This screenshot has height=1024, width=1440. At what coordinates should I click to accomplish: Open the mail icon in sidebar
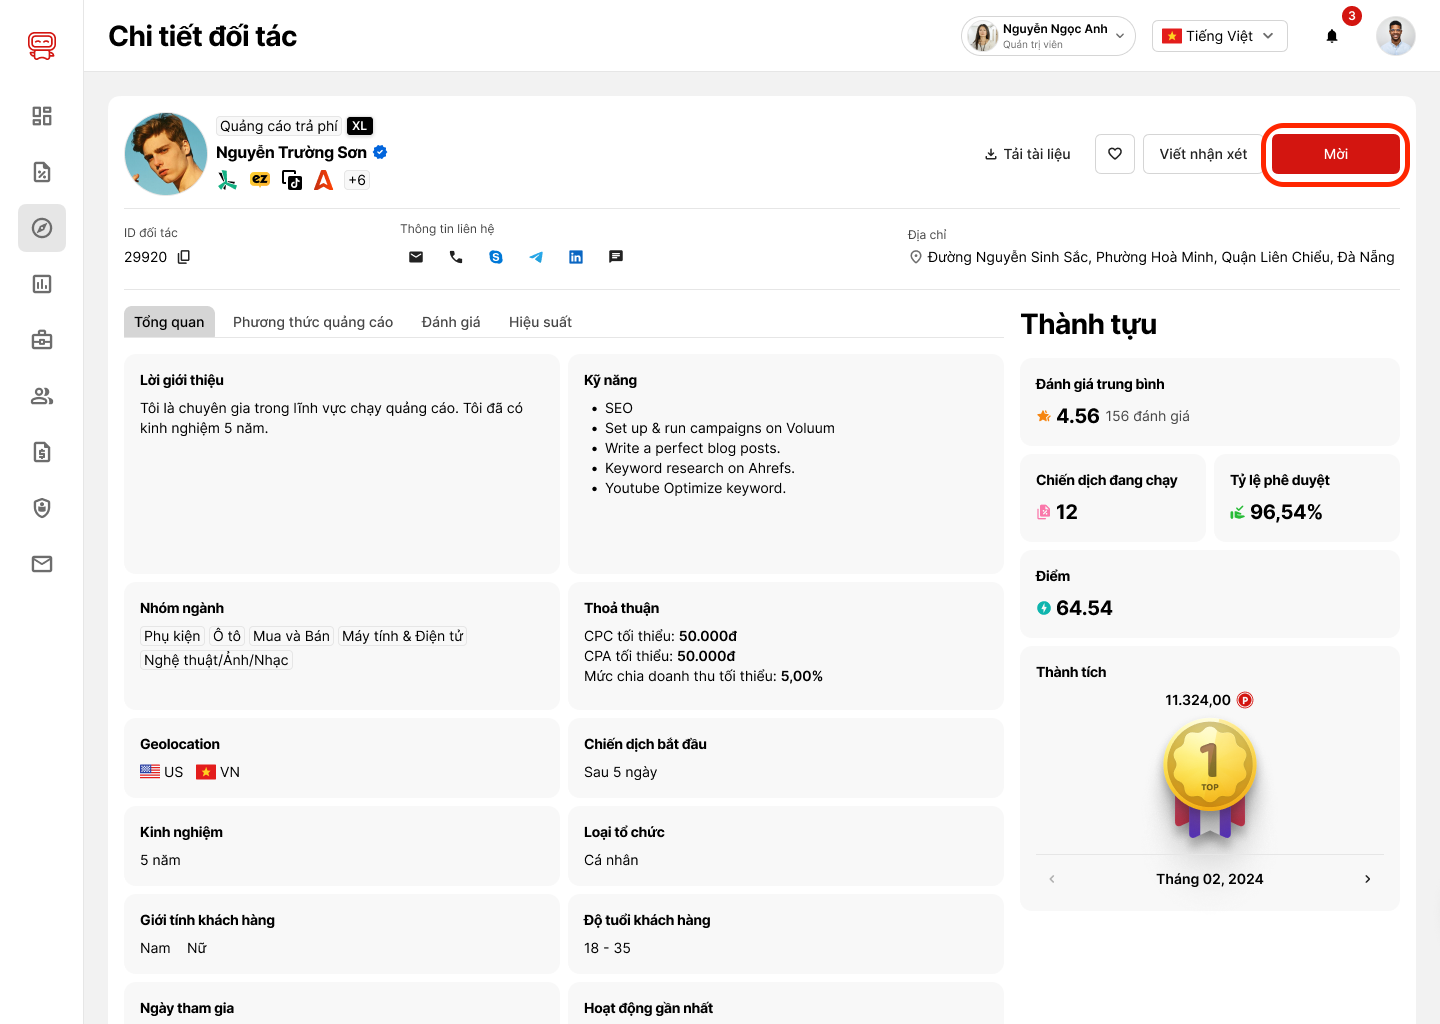coord(42,564)
